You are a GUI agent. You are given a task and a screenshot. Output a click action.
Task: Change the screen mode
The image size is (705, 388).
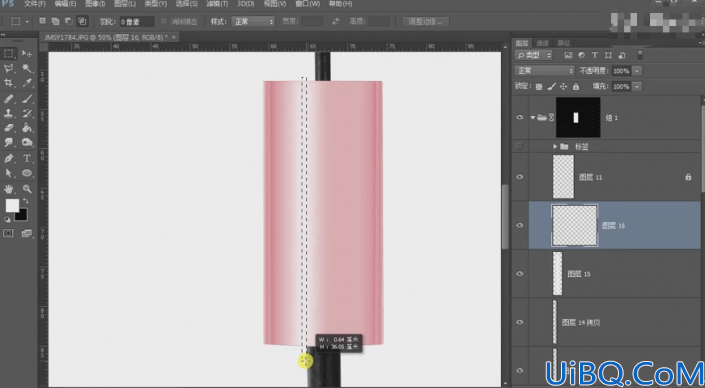tap(27, 233)
